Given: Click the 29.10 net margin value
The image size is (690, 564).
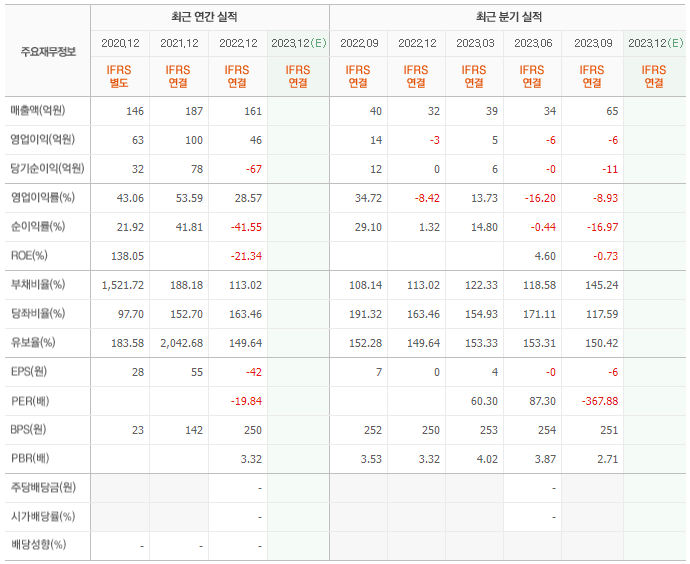Looking at the screenshot, I should pos(368,227).
